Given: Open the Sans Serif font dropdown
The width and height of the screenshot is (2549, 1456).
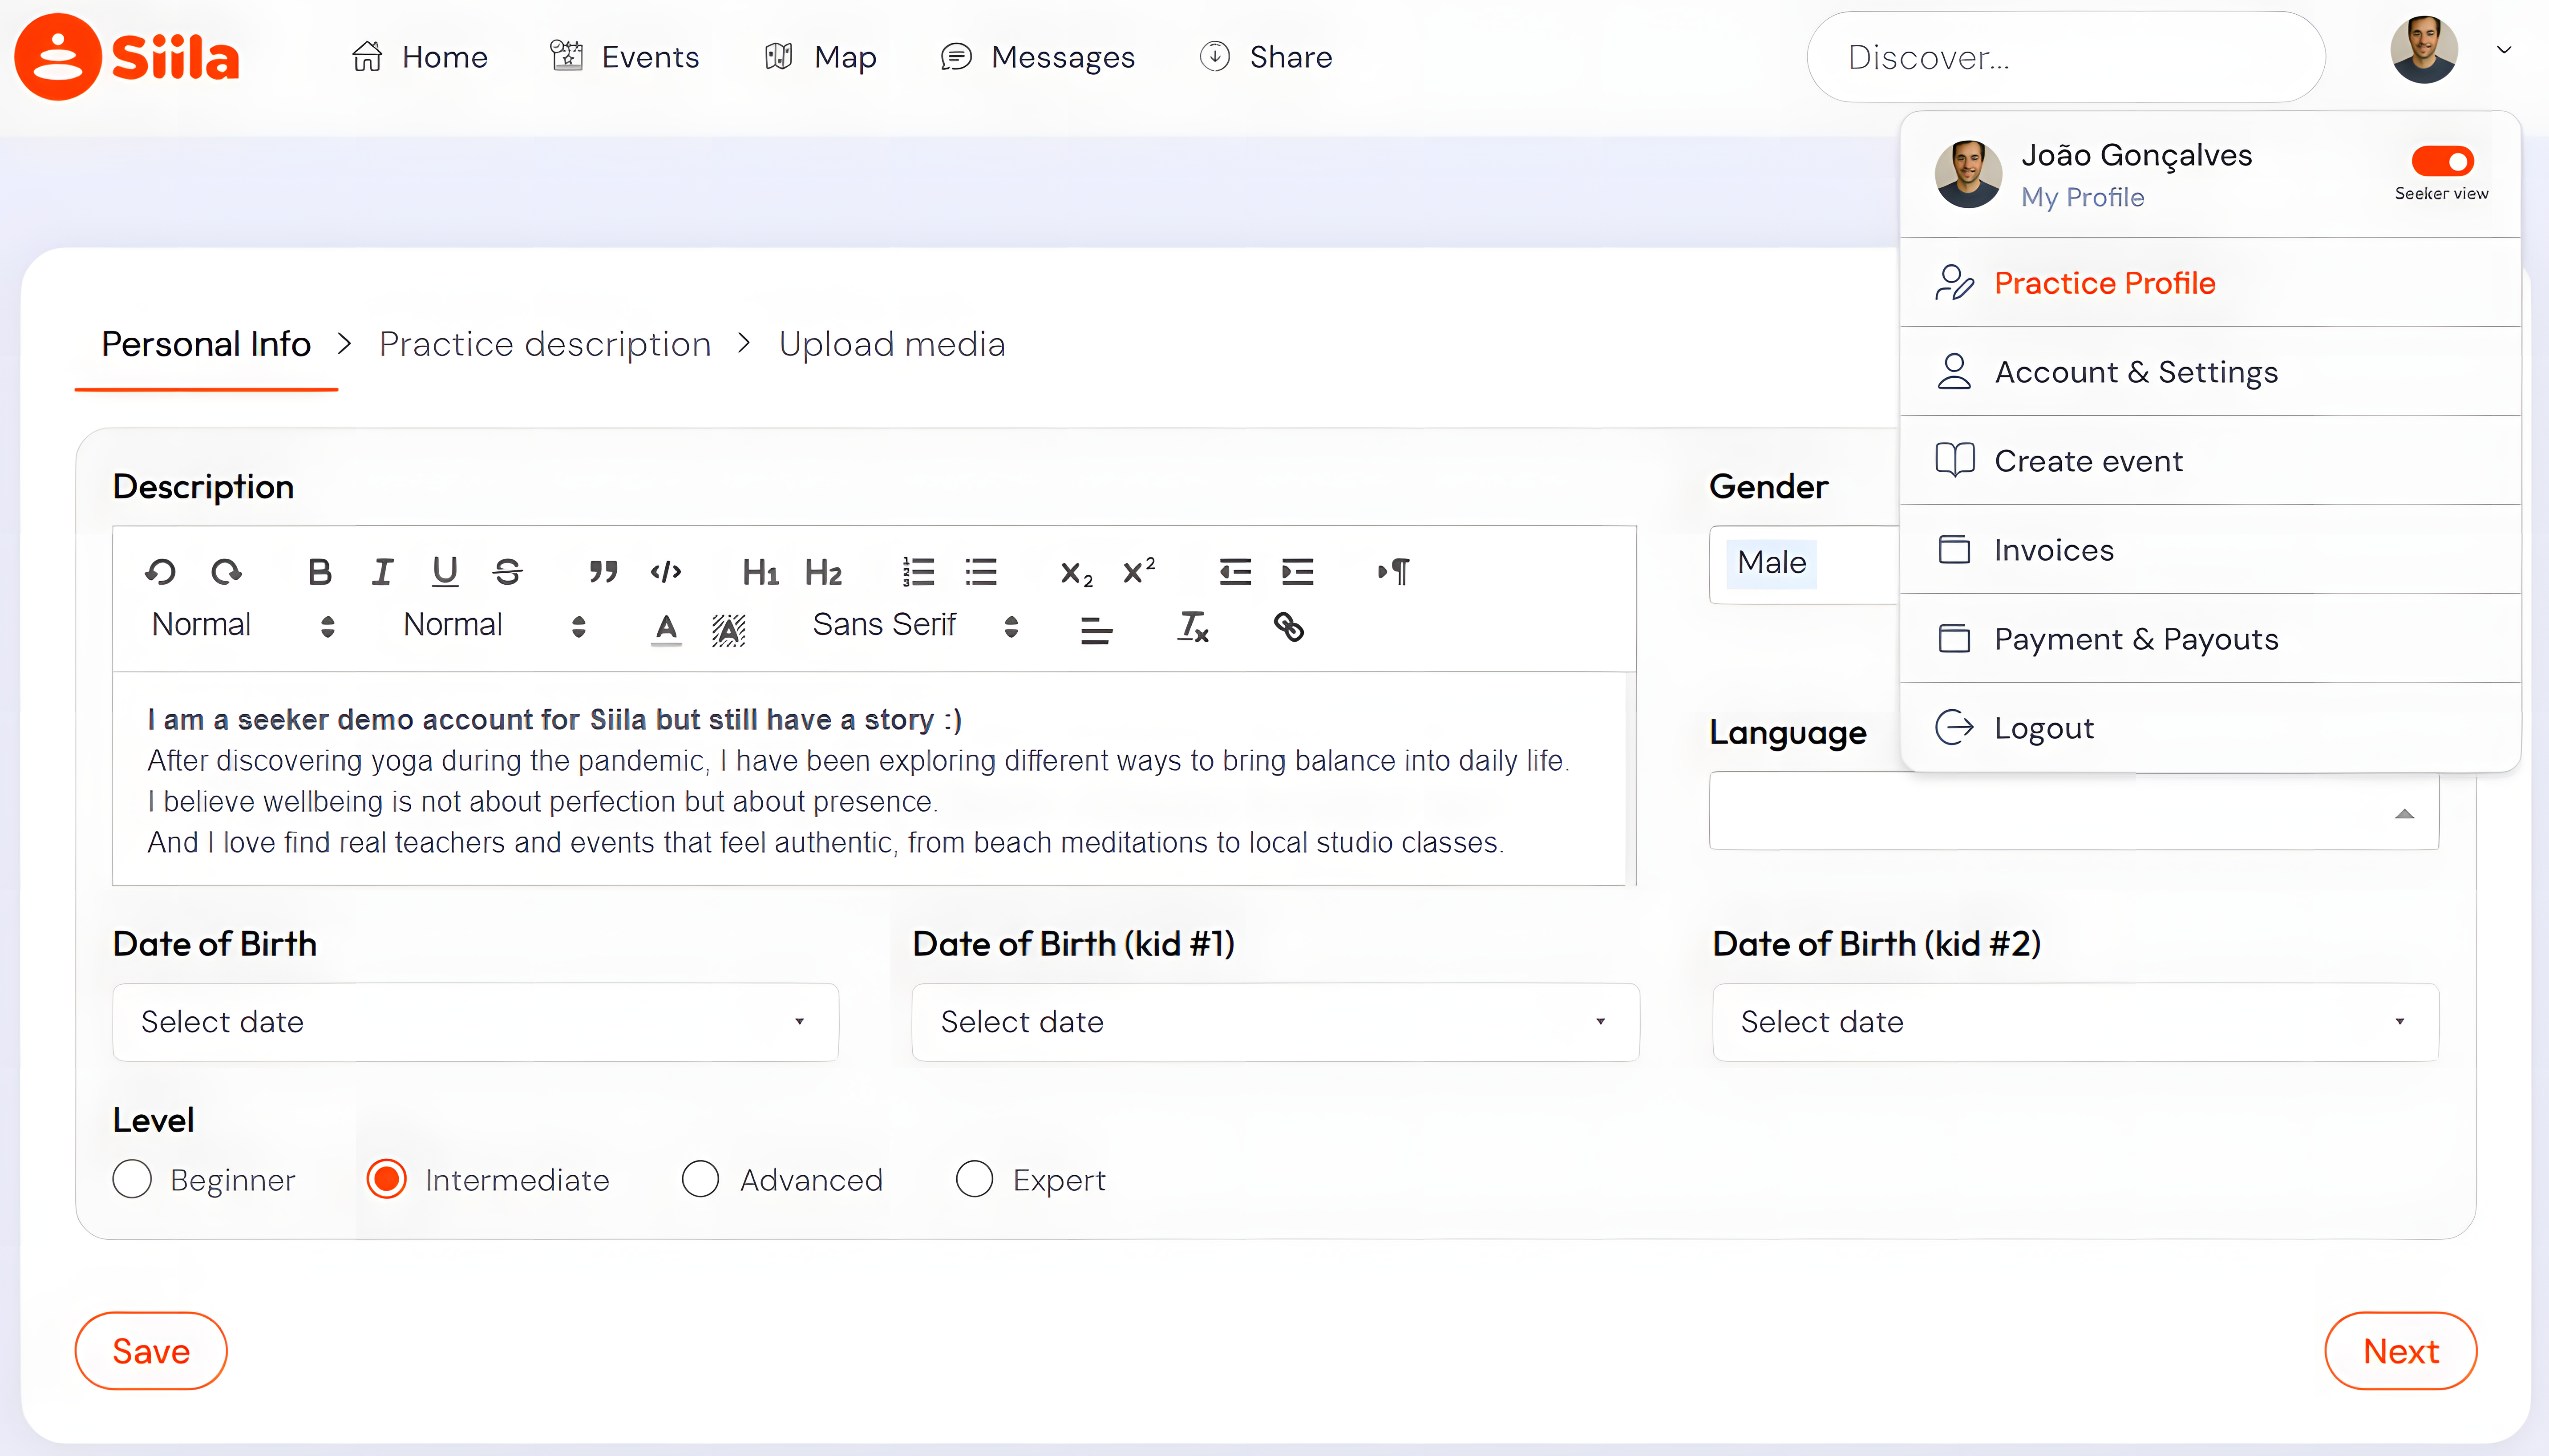Looking at the screenshot, I should tap(915, 626).
